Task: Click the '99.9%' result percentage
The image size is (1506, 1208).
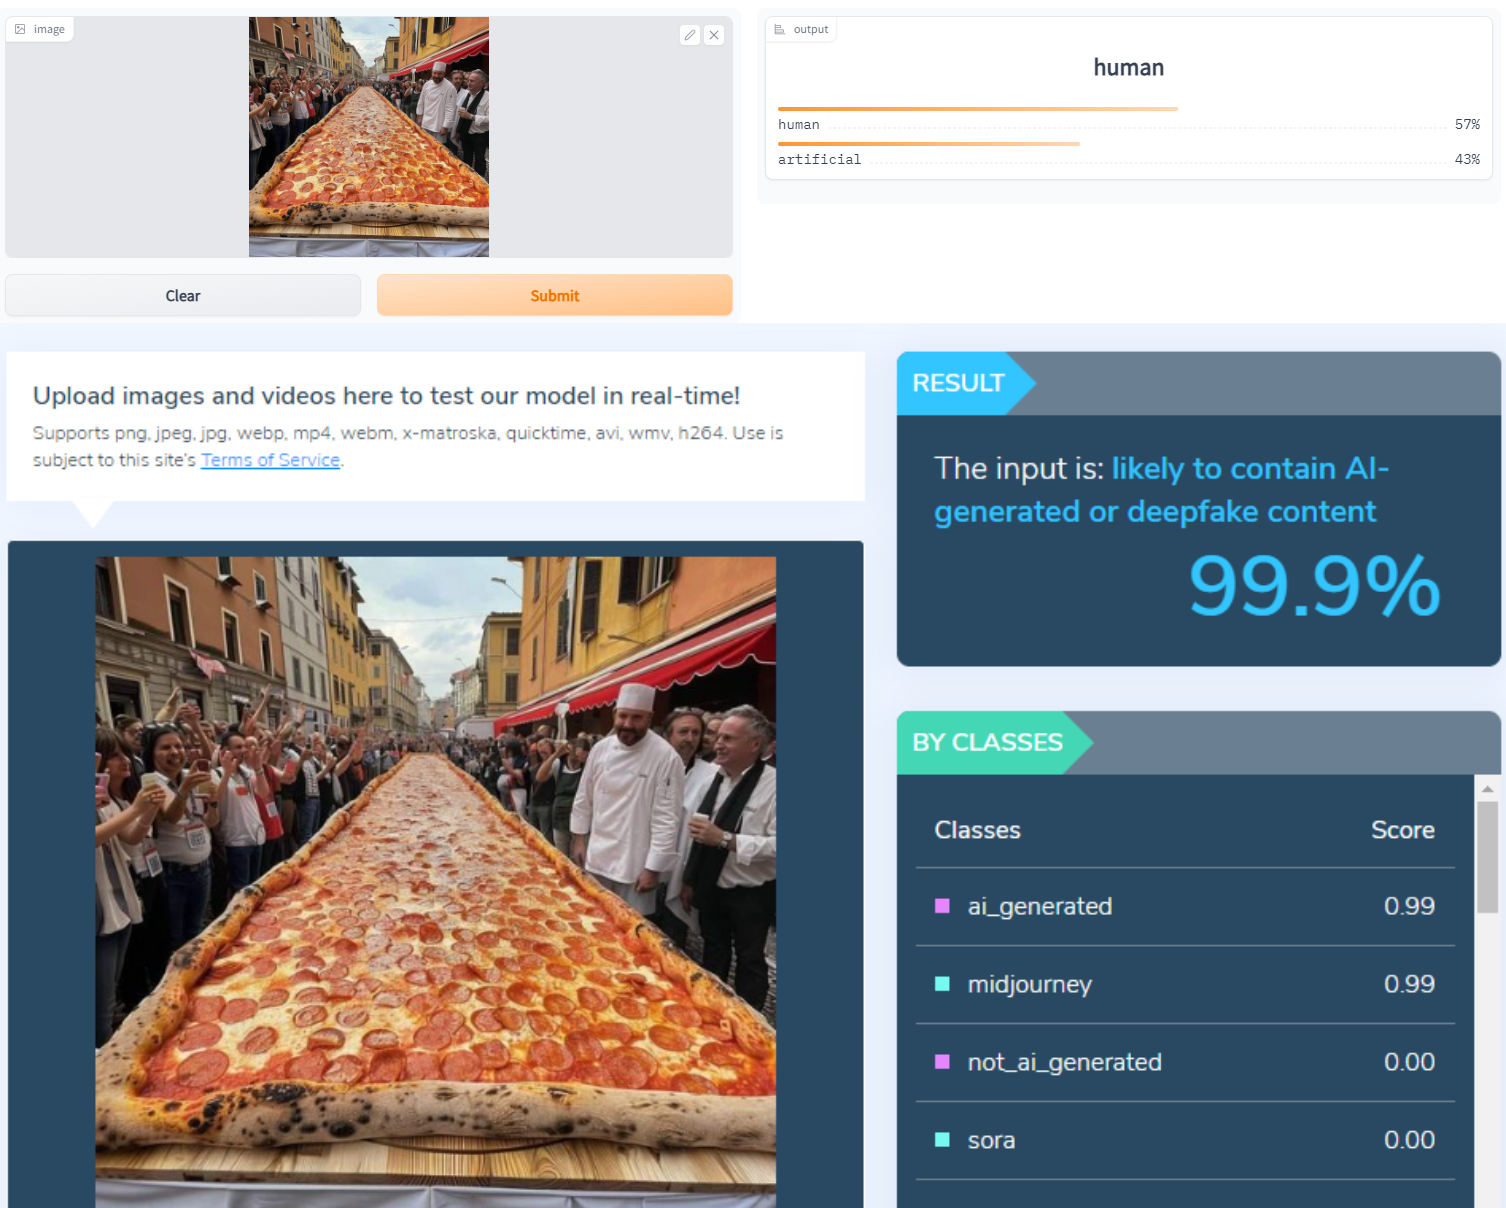Action: point(1314,586)
